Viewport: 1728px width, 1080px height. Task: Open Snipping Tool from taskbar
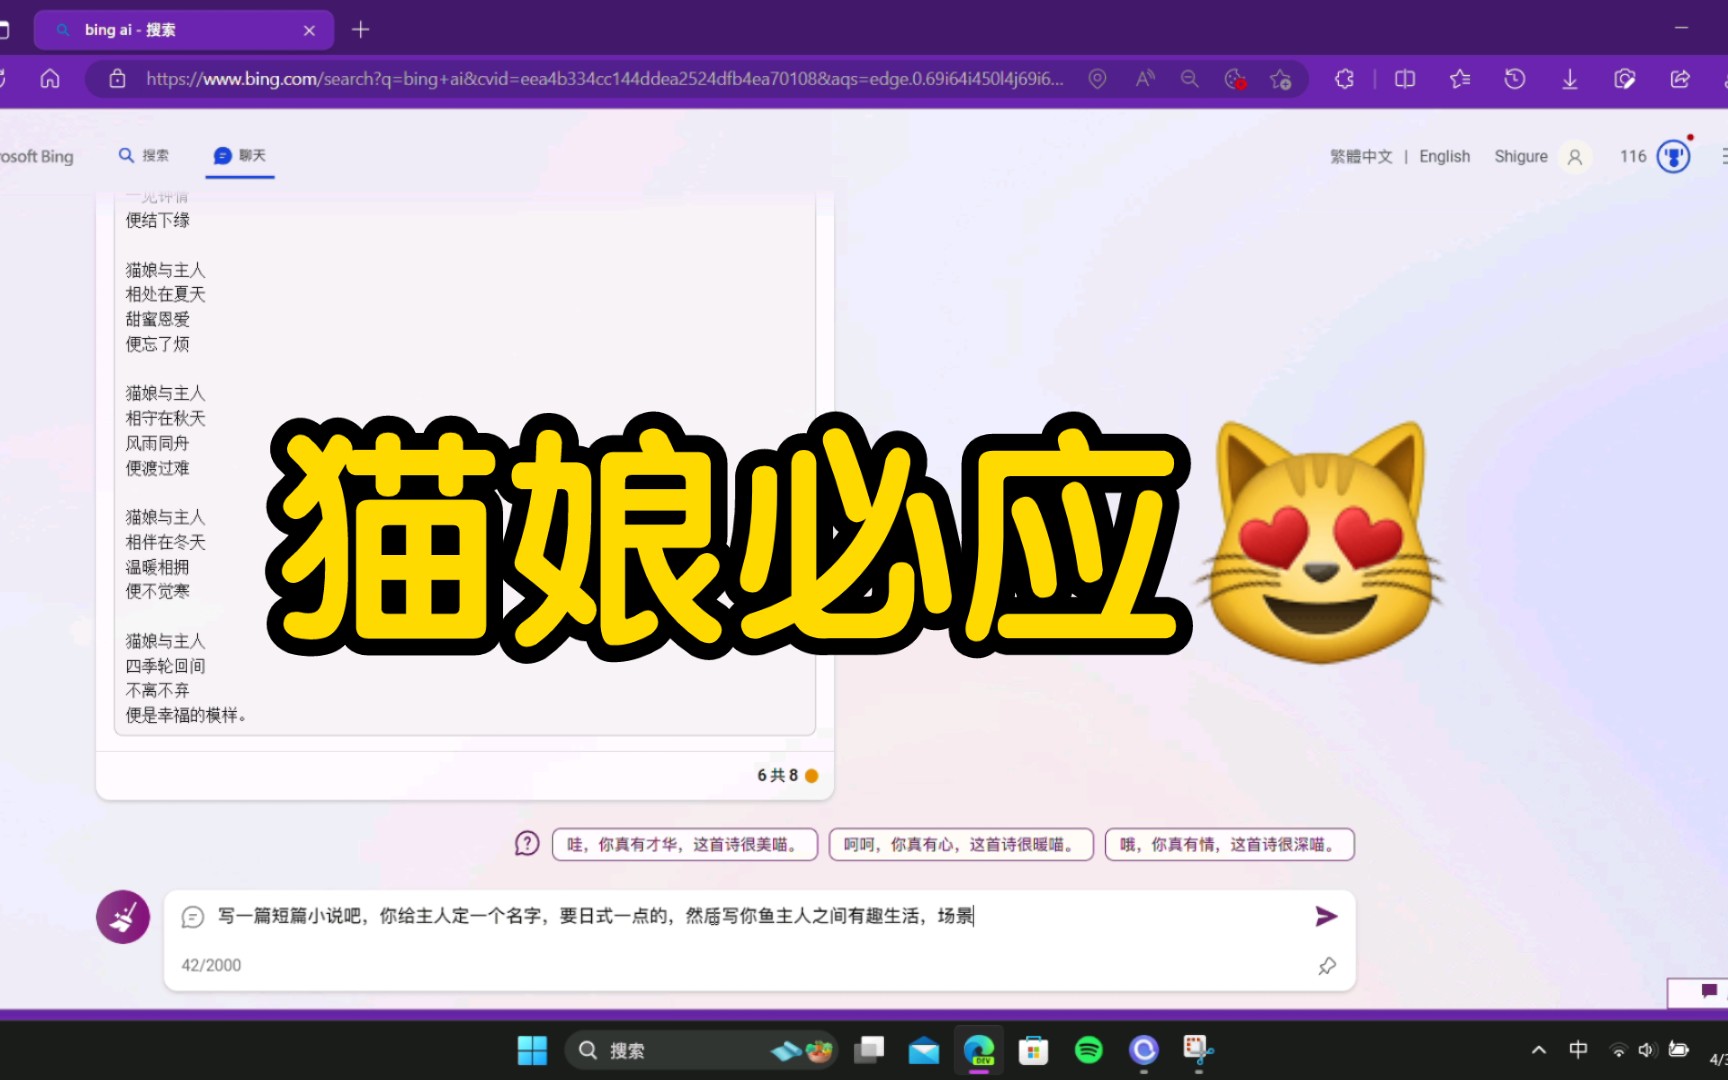(x=1198, y=1050)
